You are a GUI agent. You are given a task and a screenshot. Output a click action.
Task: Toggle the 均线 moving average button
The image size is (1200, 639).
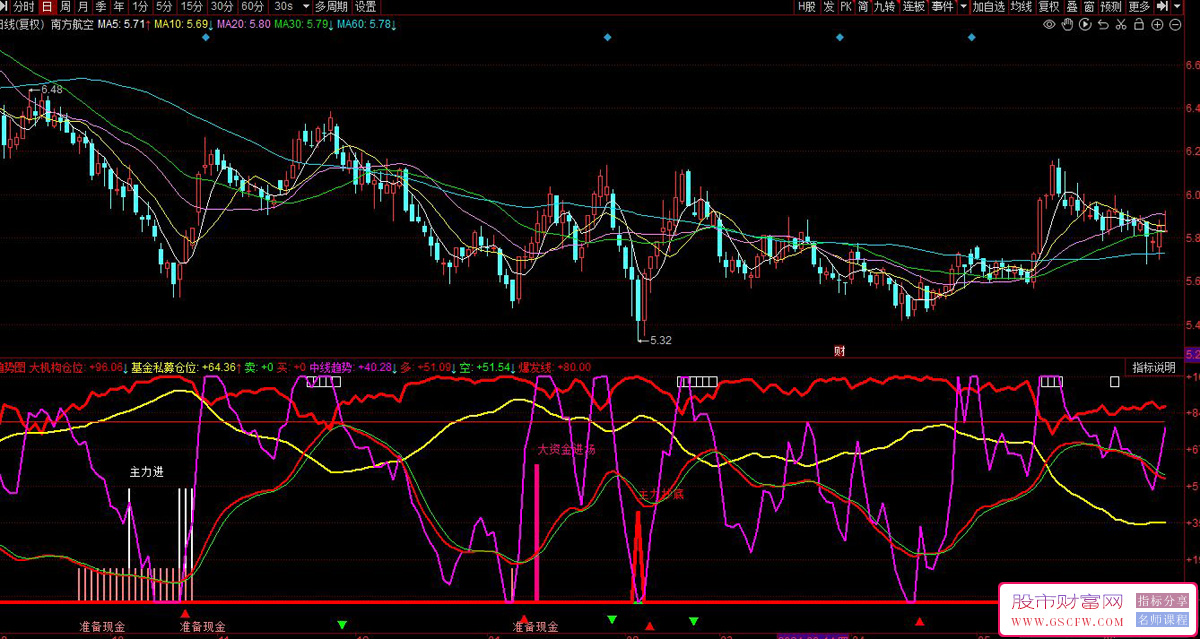coord(1021,6)
